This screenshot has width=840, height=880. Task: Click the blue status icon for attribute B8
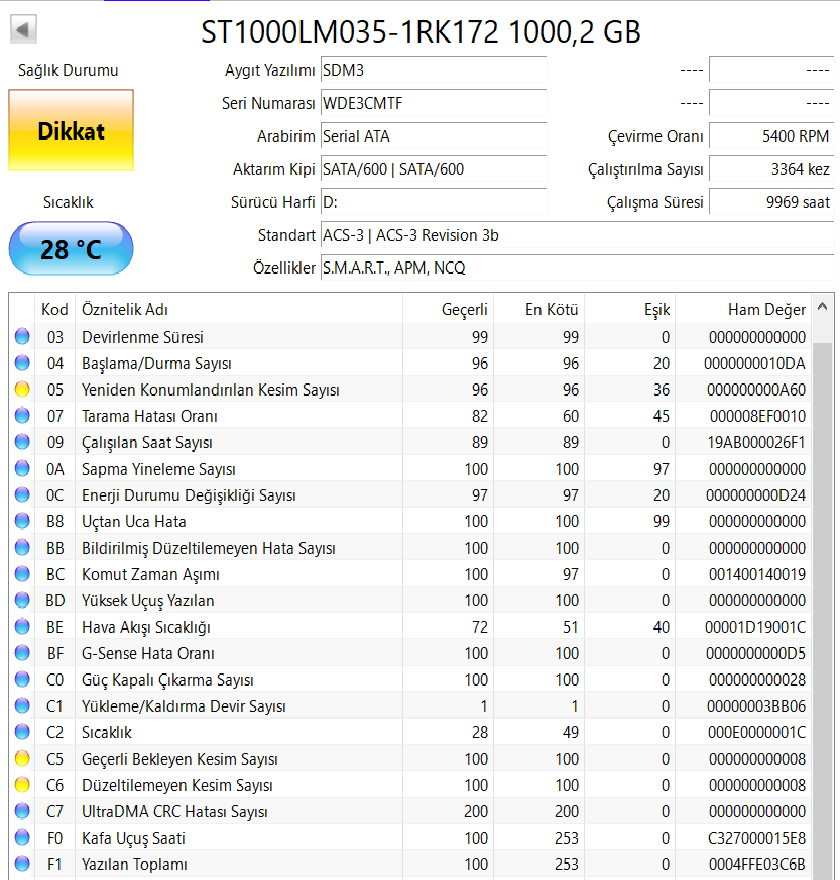[22, 521]
